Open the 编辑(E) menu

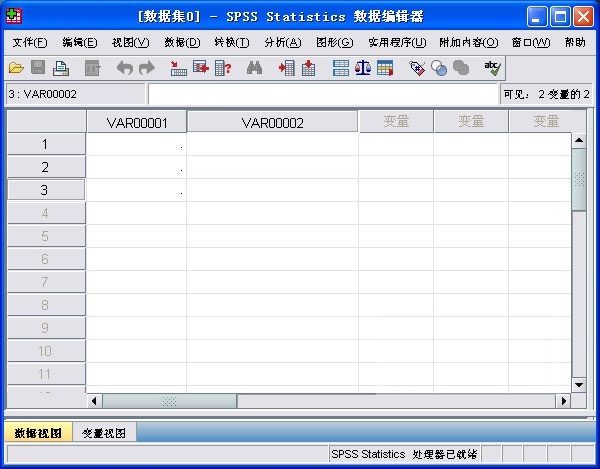(80, 42)
